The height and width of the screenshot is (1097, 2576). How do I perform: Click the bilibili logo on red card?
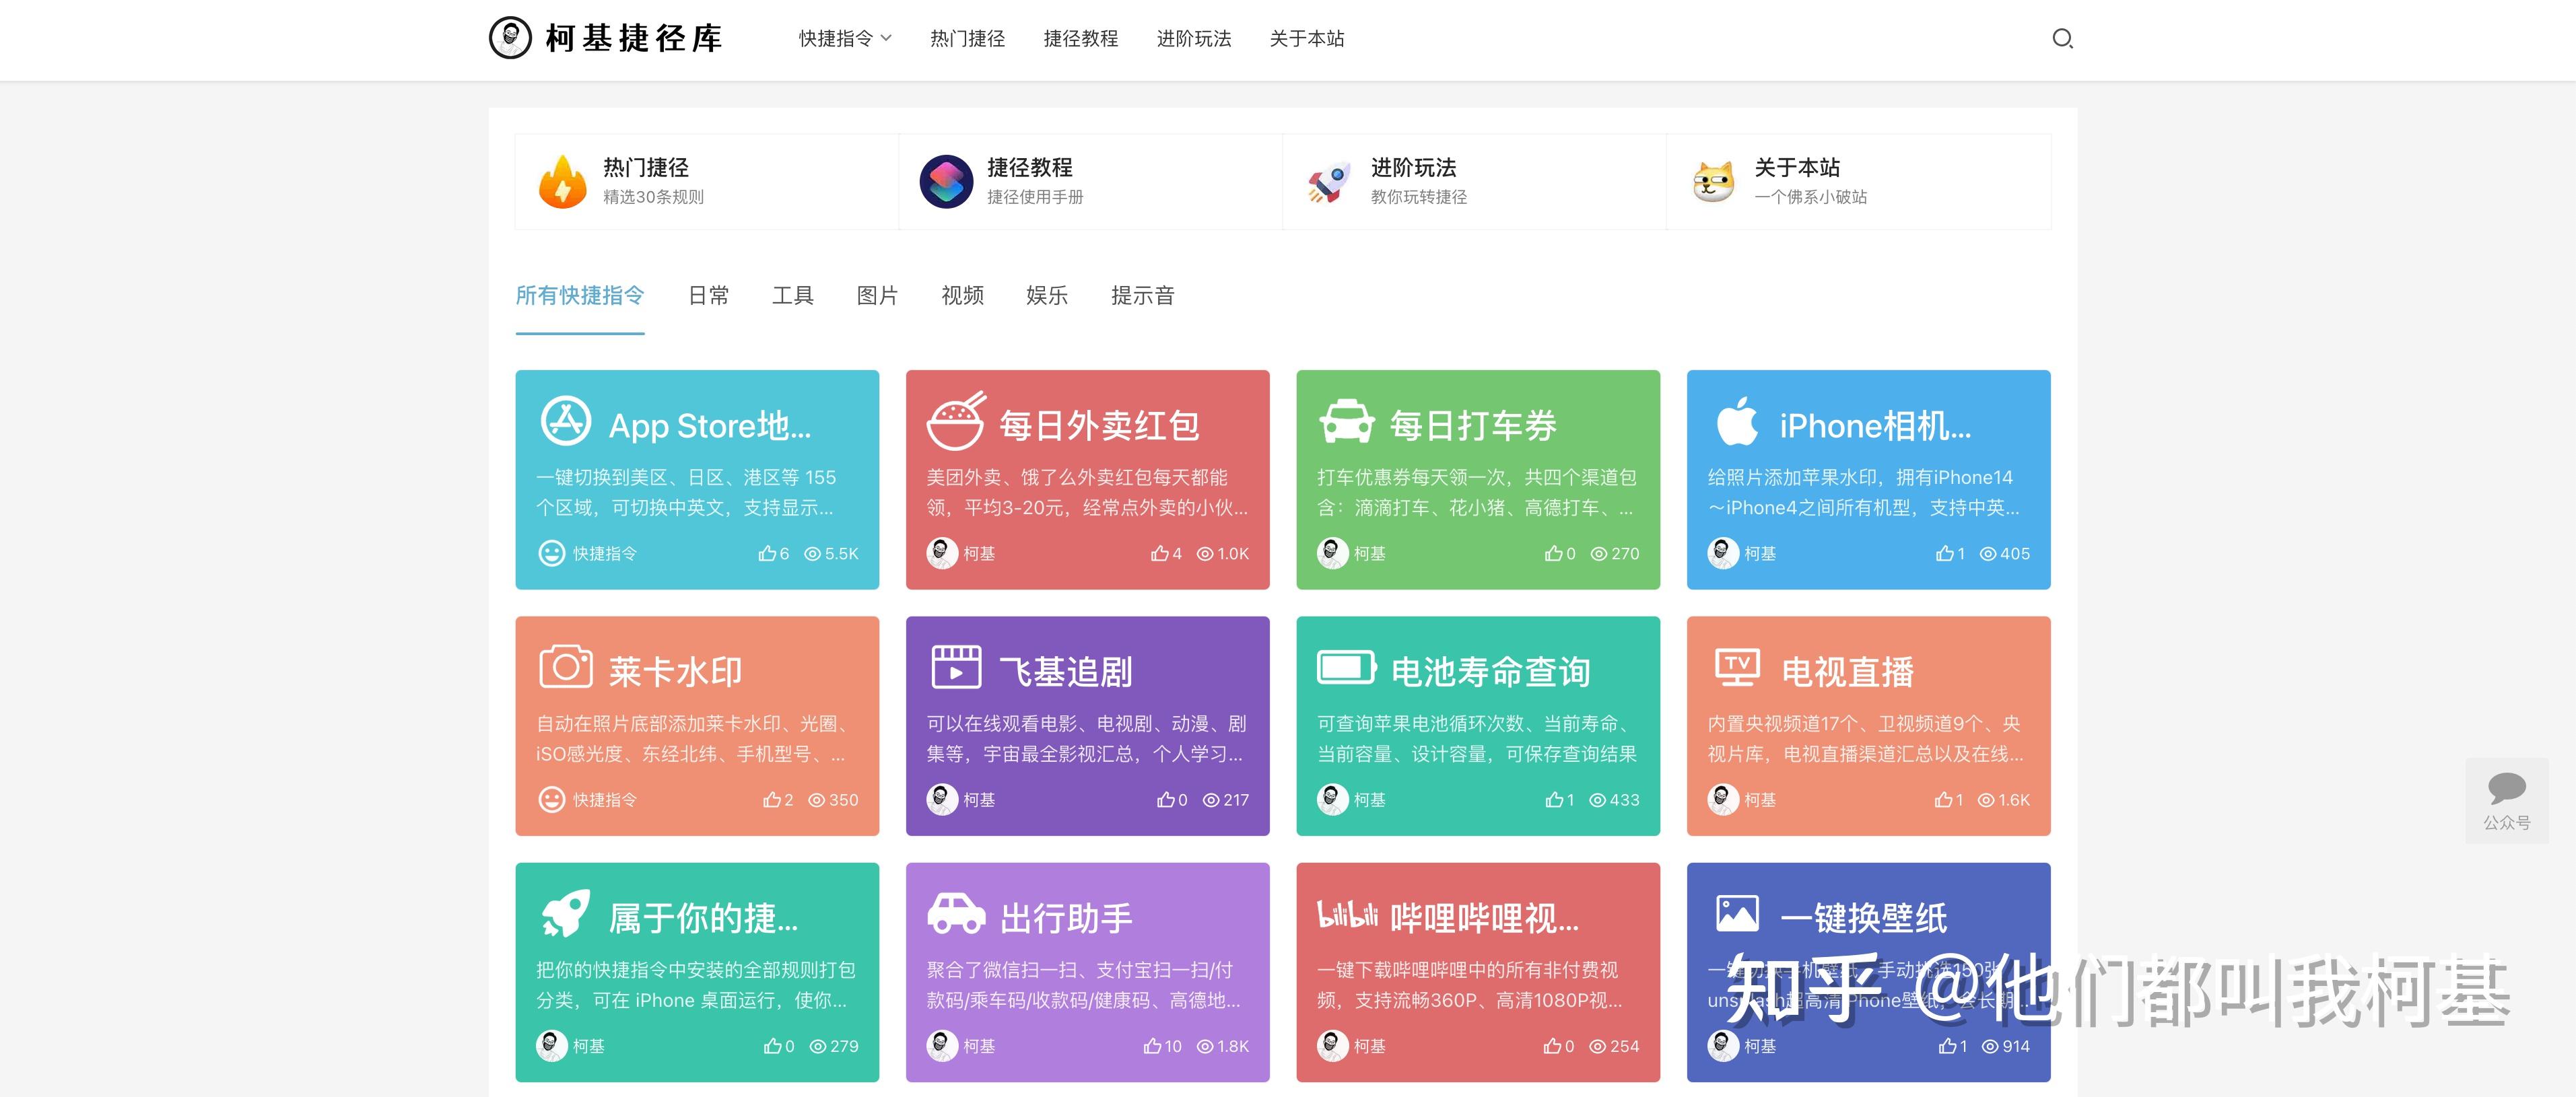click(x=1347, y=914)
